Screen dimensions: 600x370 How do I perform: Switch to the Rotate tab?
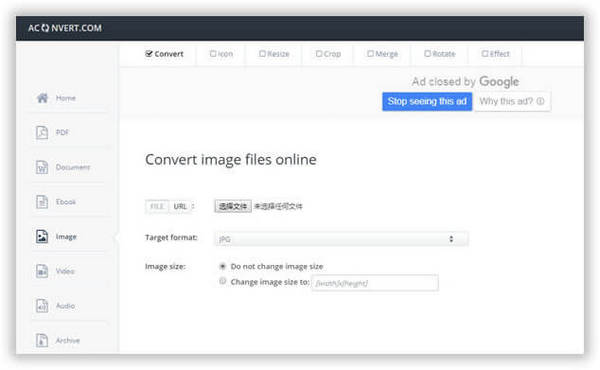click(x=440, y=54)
